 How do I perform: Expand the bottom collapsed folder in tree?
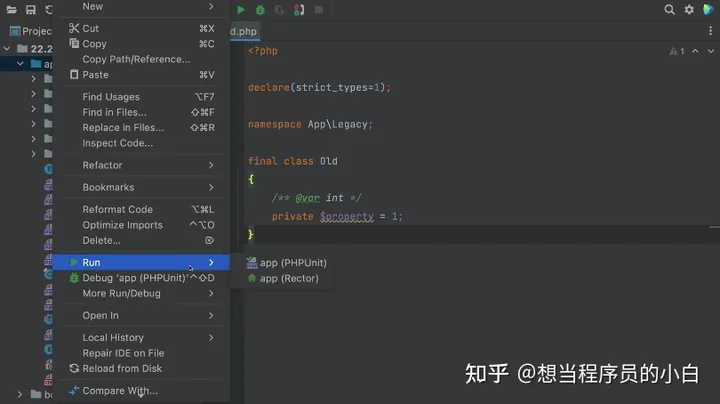pos(20,394)
